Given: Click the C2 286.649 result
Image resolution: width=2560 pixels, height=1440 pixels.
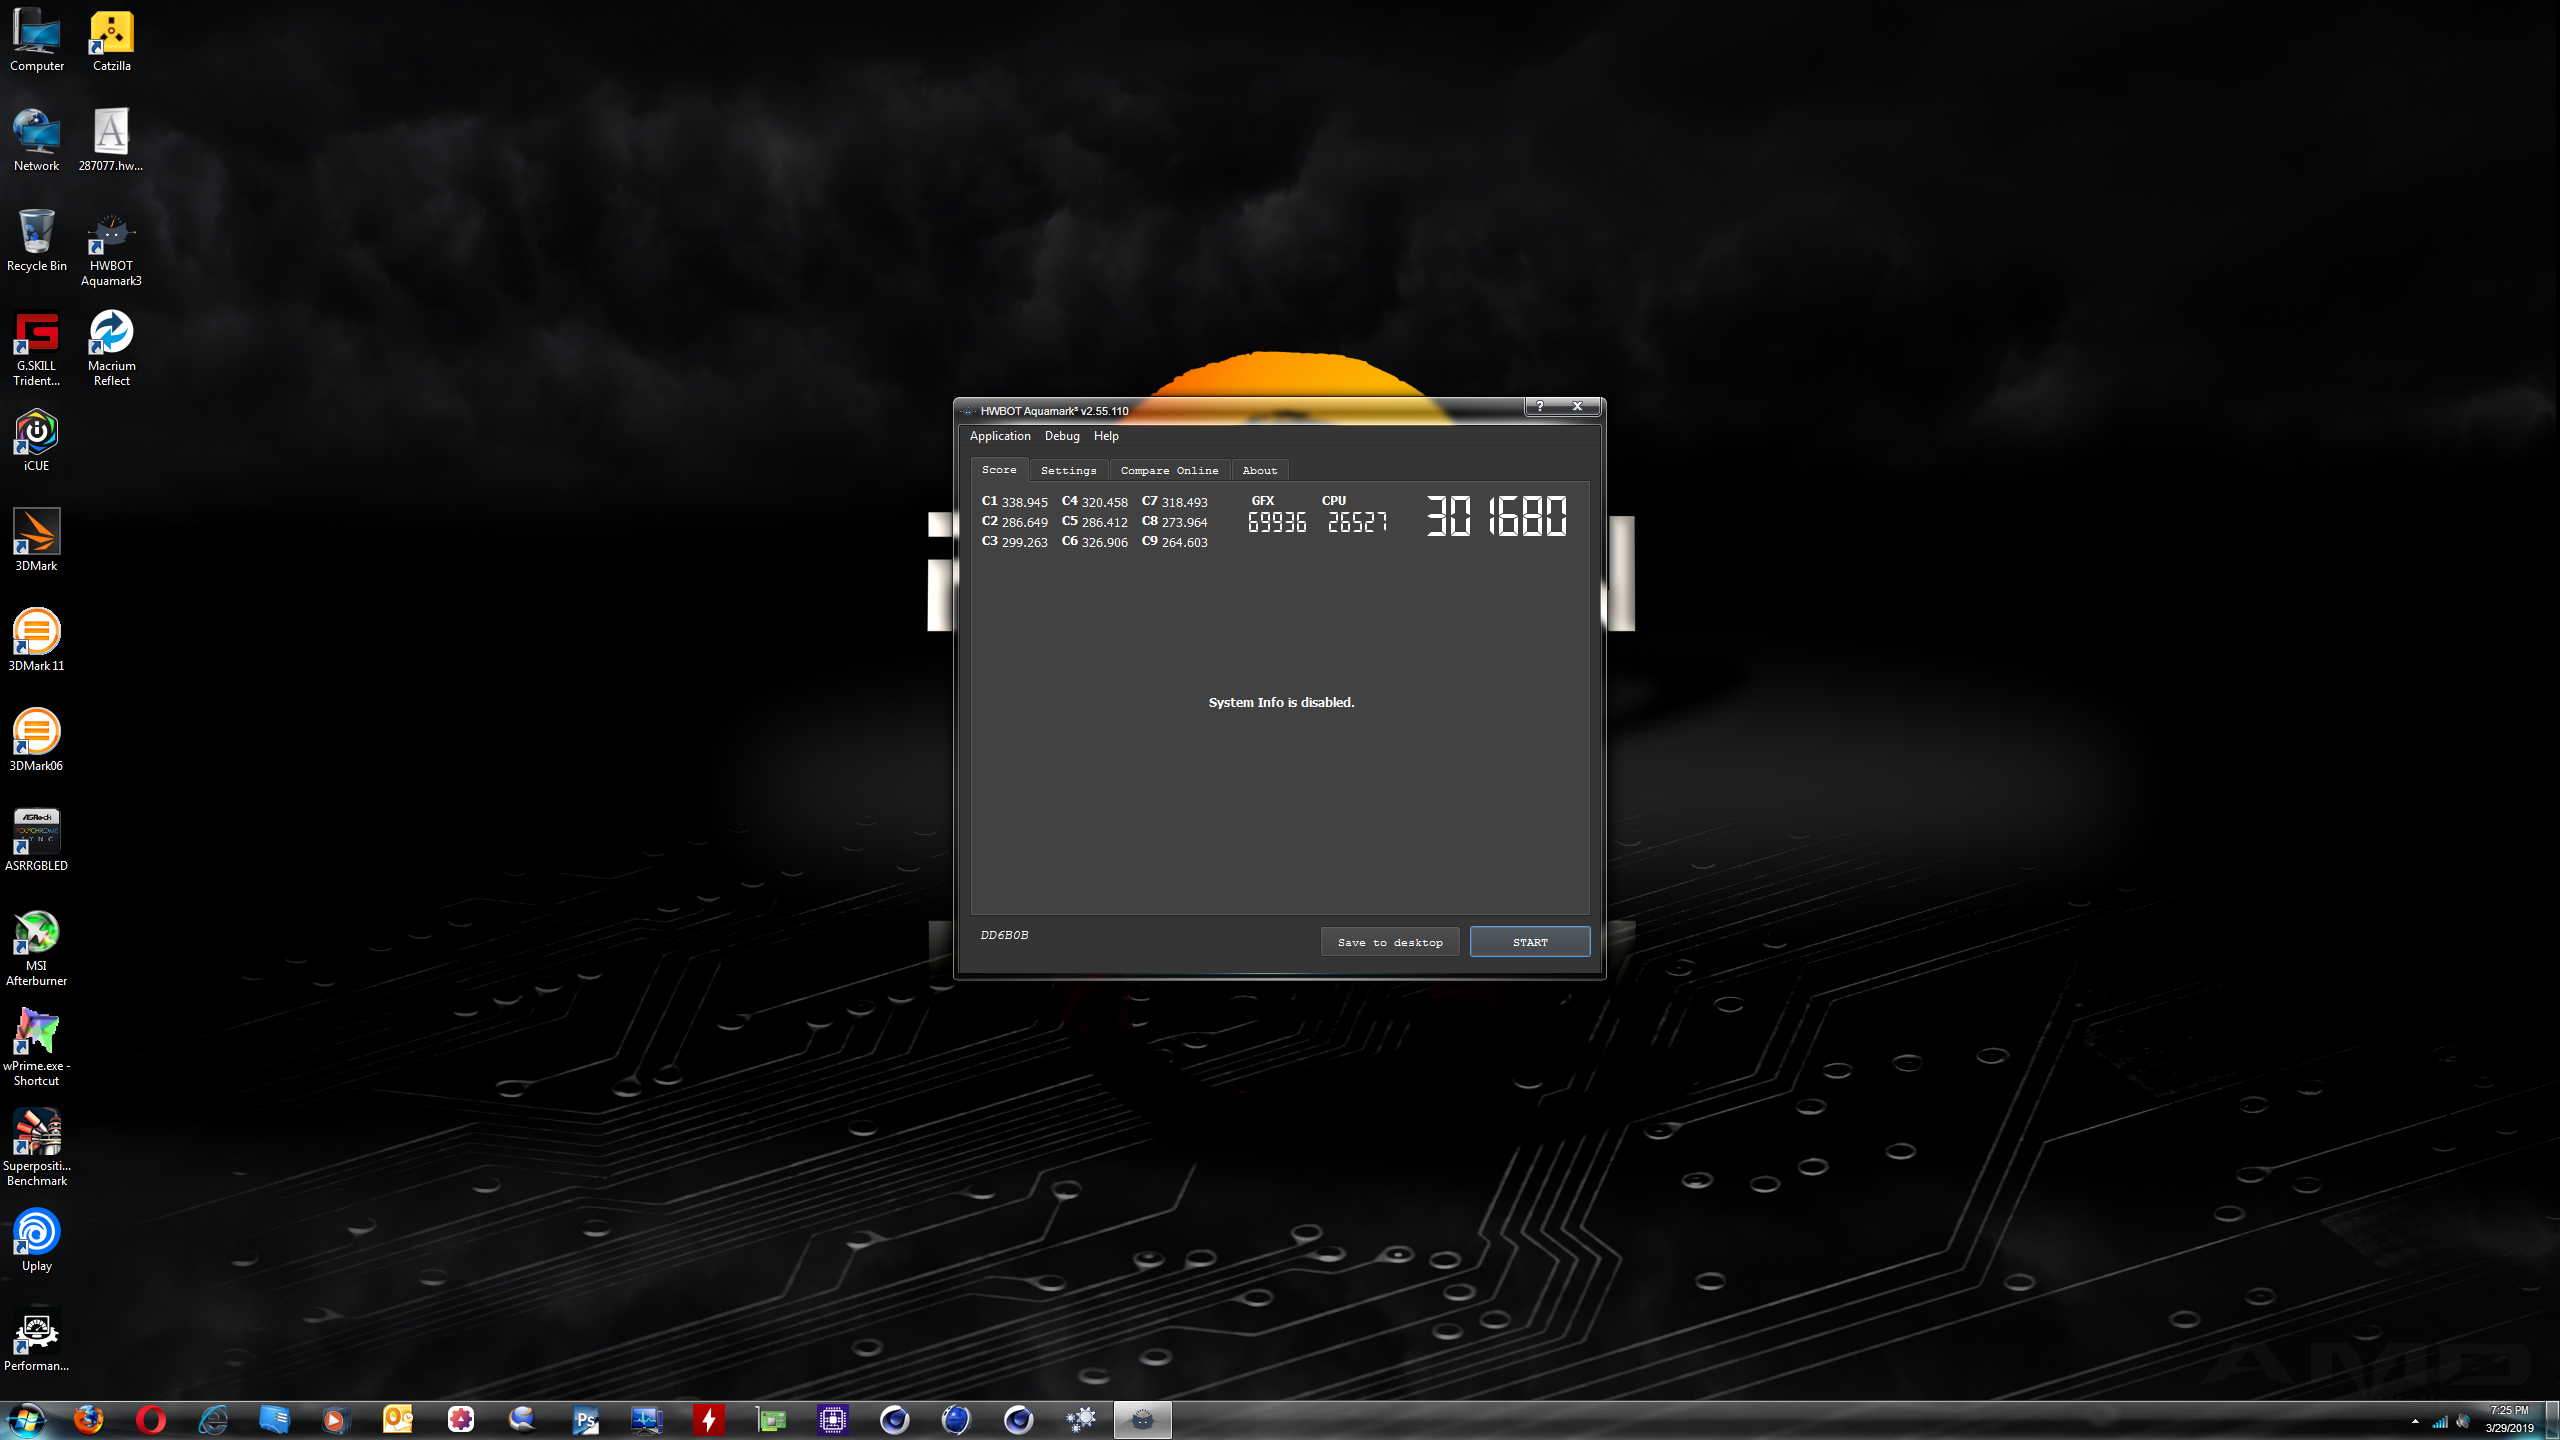Looking at the screenshot, I should (x=1014, y=522).
